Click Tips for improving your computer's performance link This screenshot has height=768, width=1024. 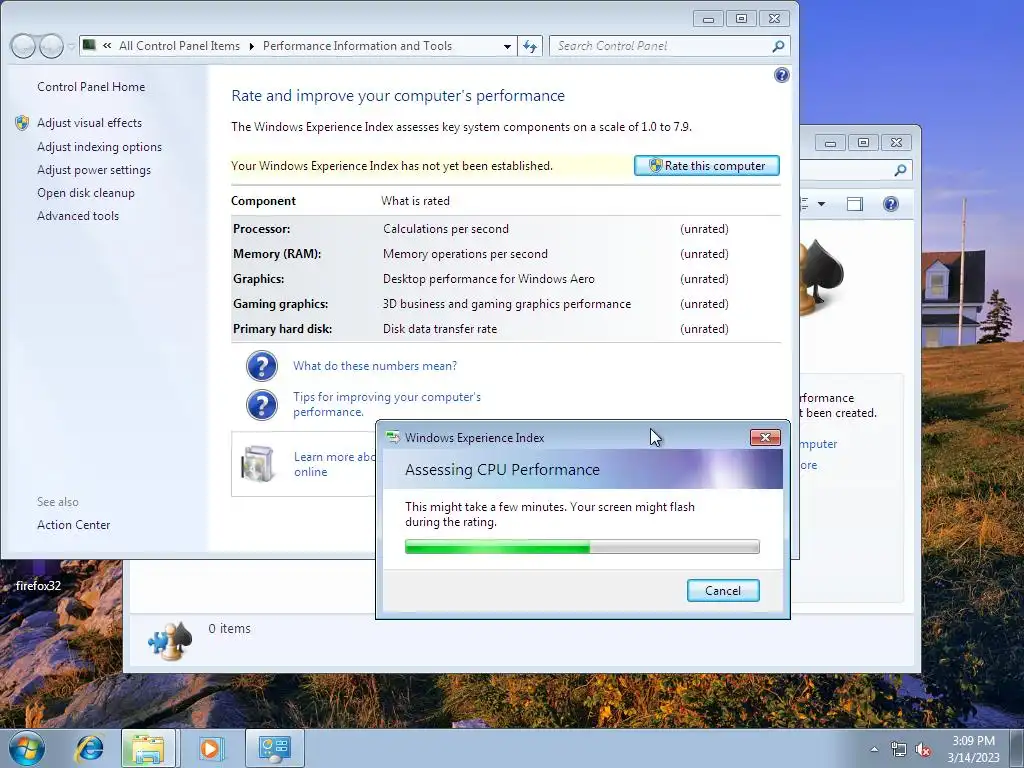387,404
